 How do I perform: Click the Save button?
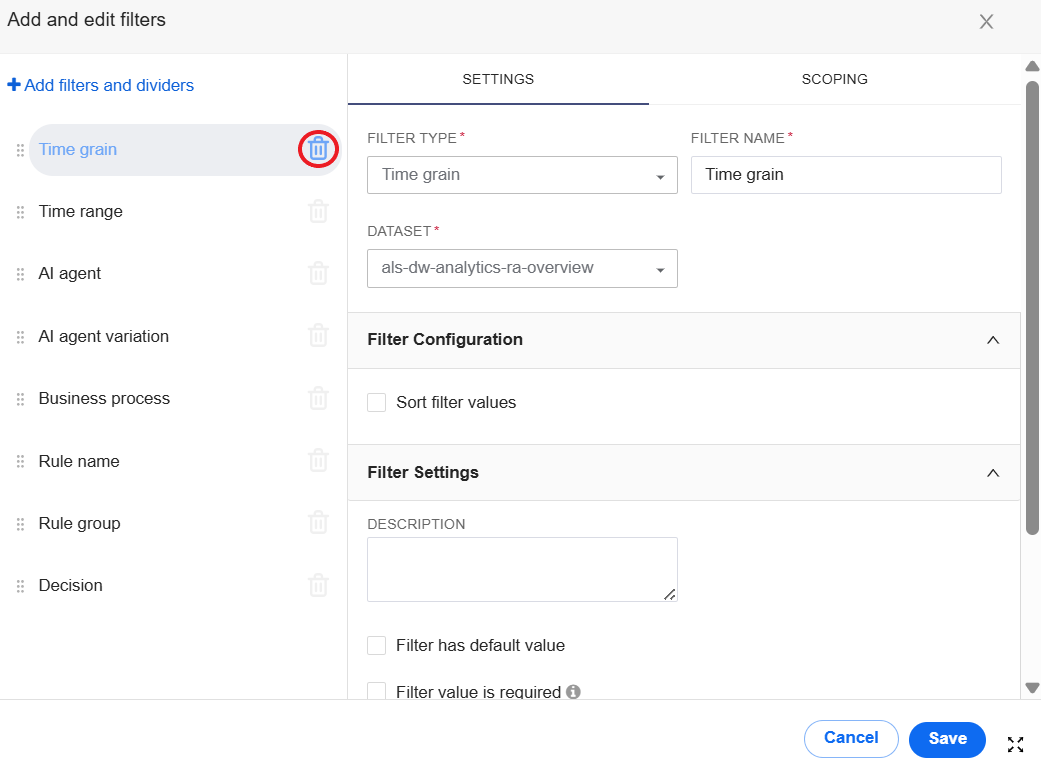pos(947,739)
